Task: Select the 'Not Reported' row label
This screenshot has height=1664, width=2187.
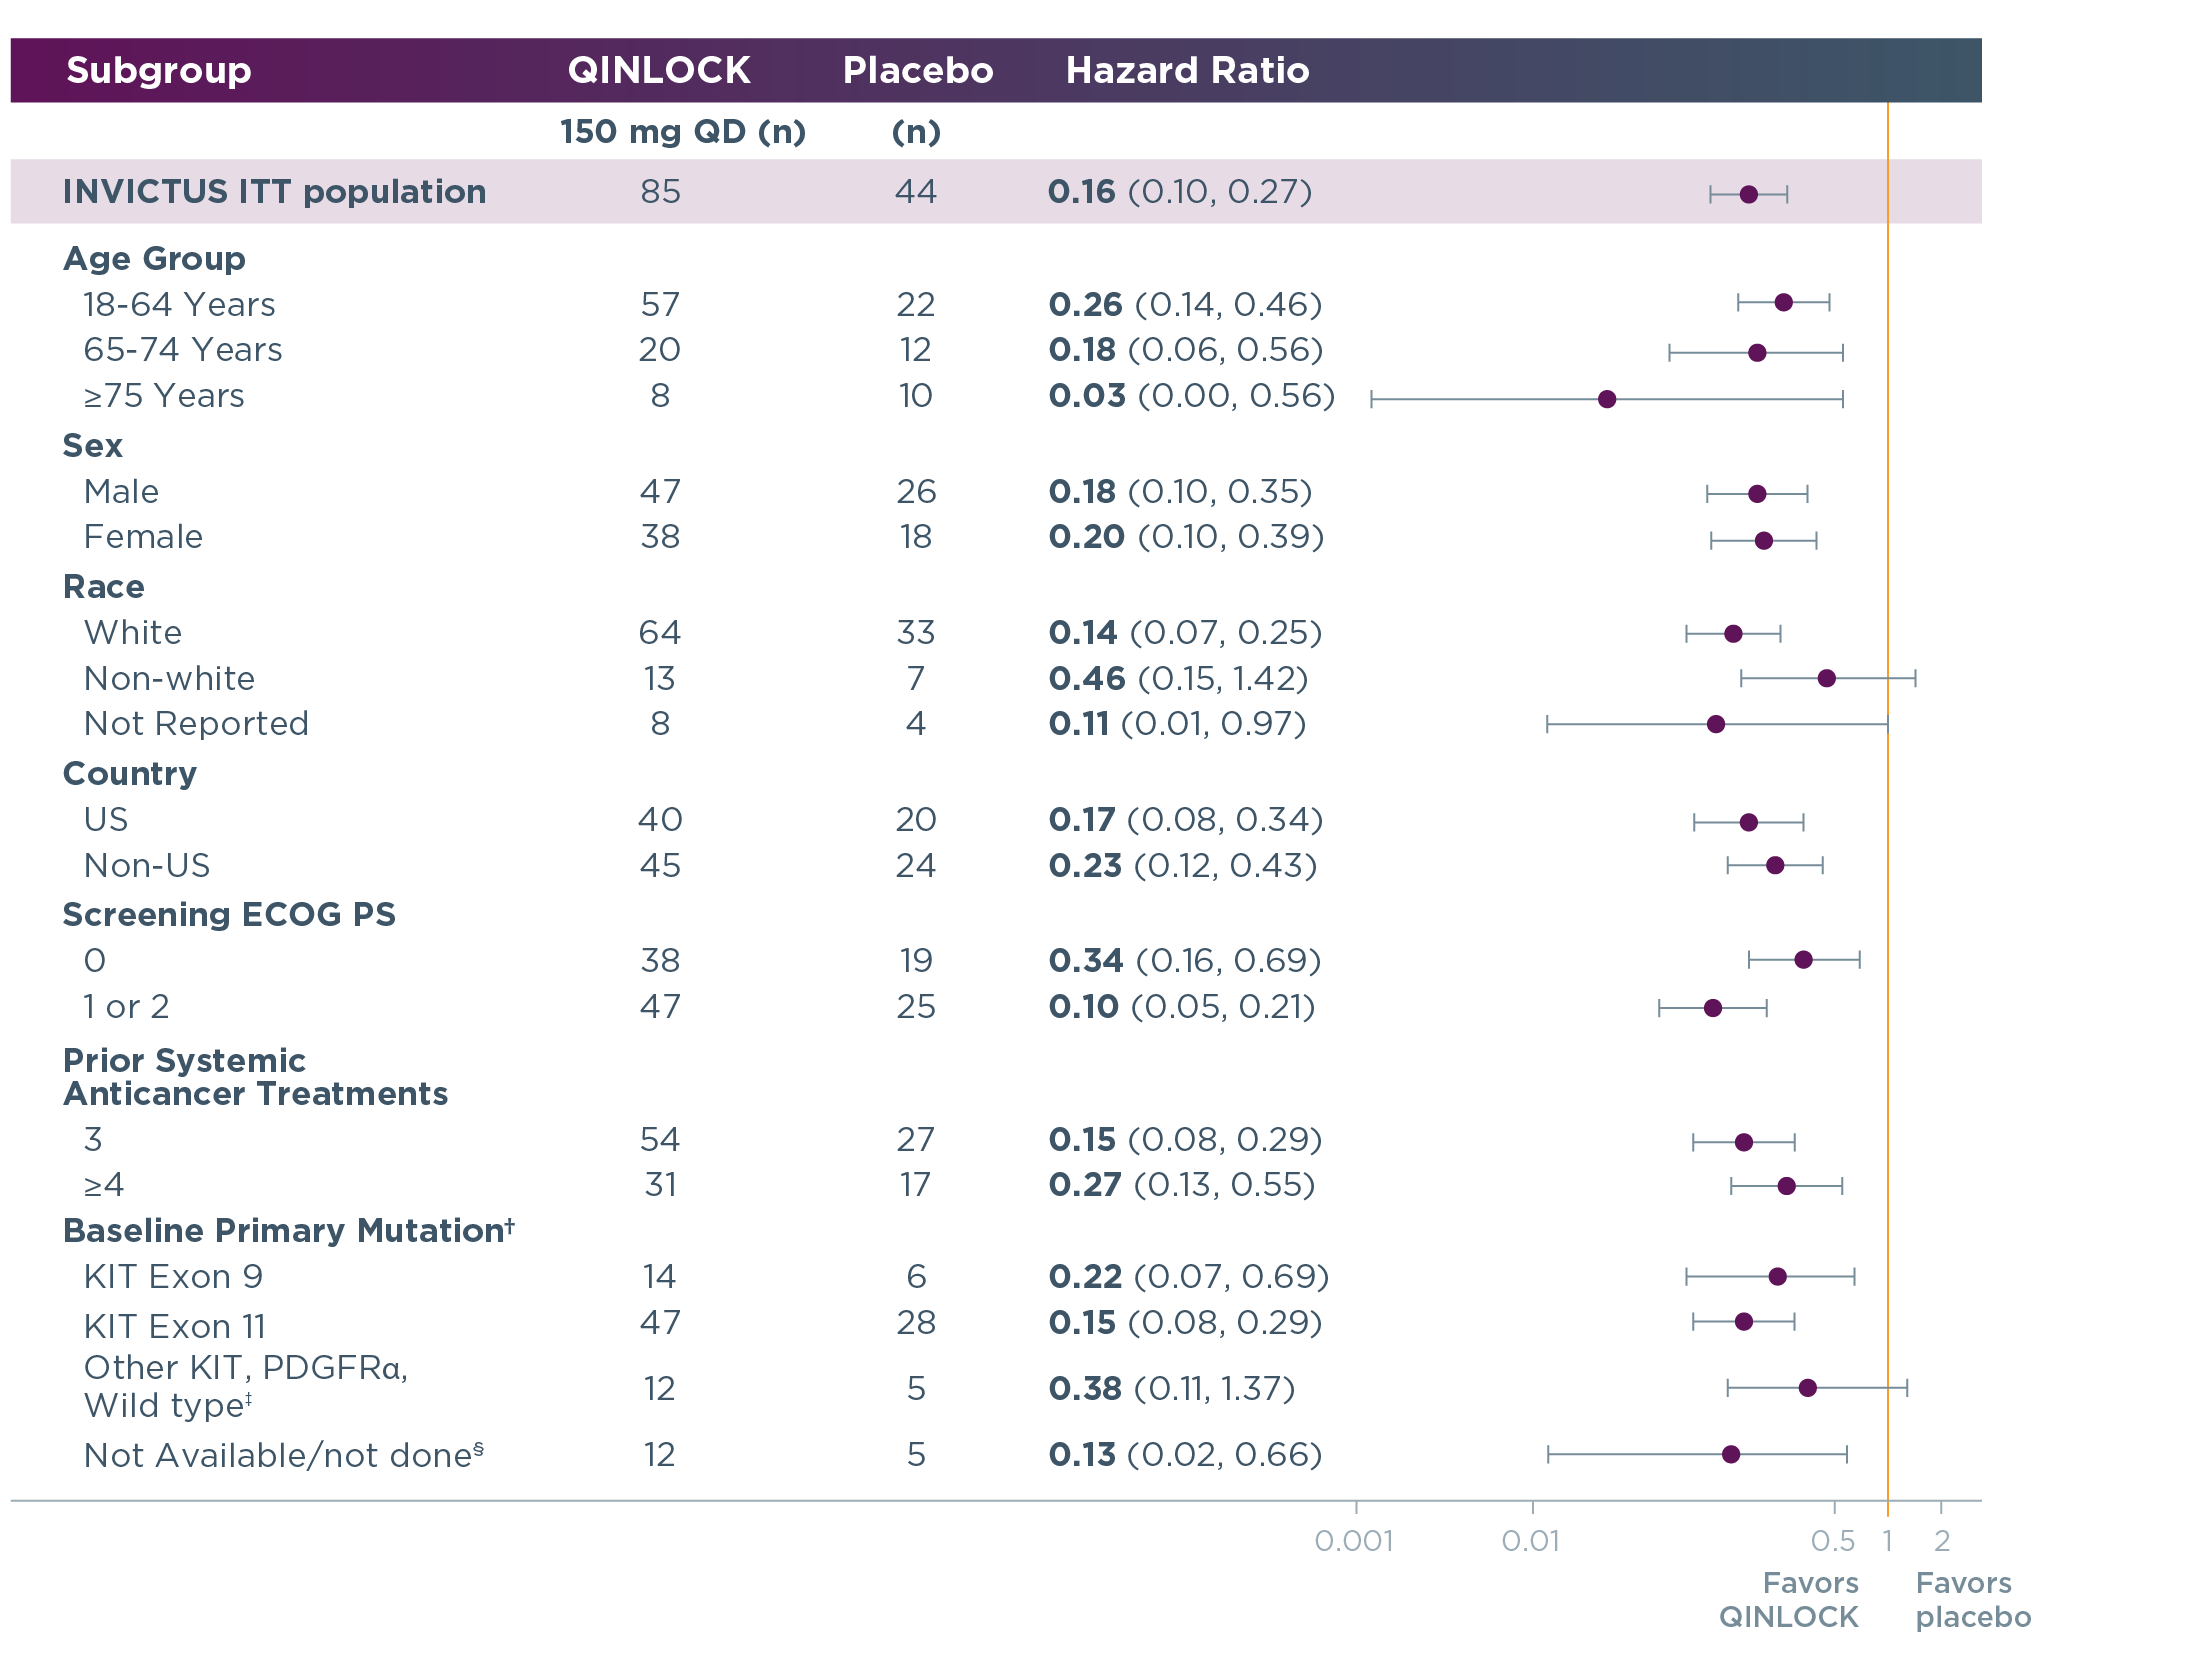Action: pos(196,724)
